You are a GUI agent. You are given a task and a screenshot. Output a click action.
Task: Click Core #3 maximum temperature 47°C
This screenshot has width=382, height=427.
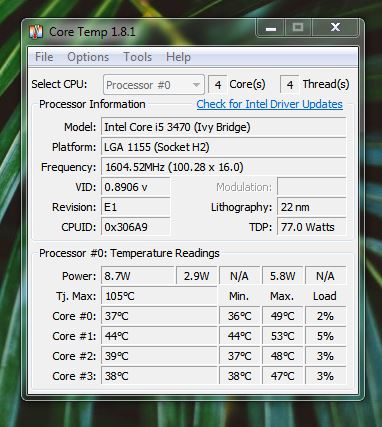(283, 376)
